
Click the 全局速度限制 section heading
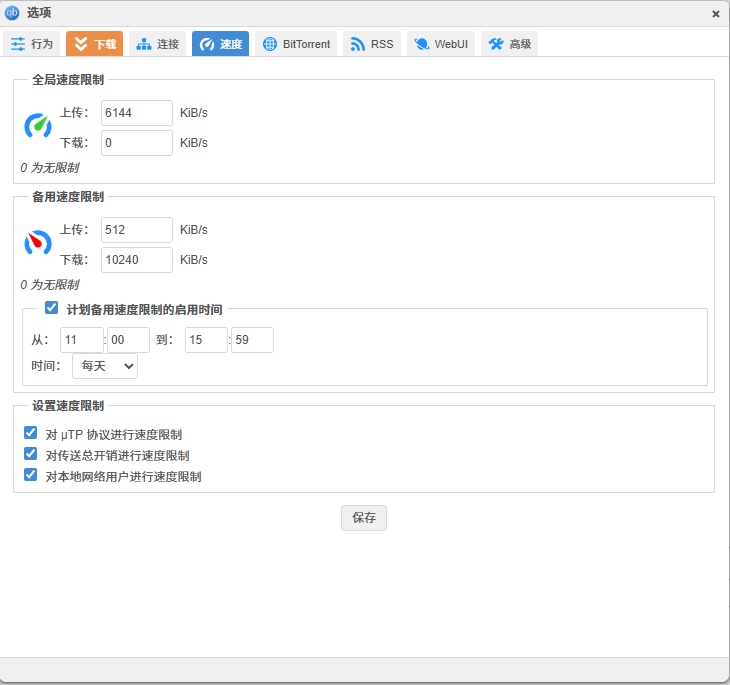coord(68,80)
